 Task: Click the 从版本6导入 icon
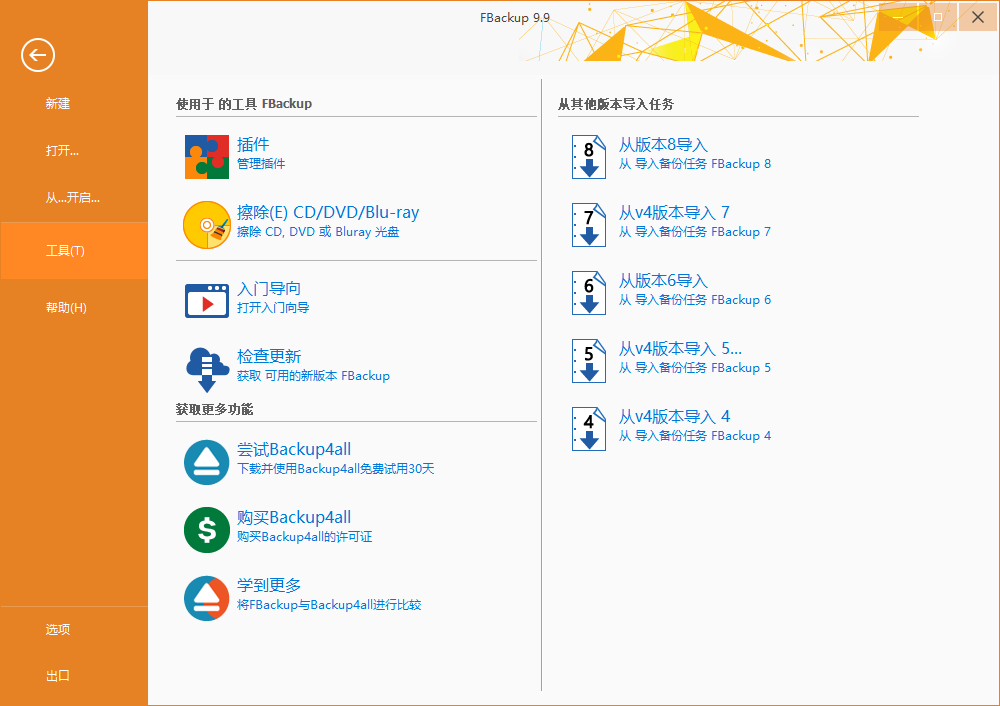589,292
